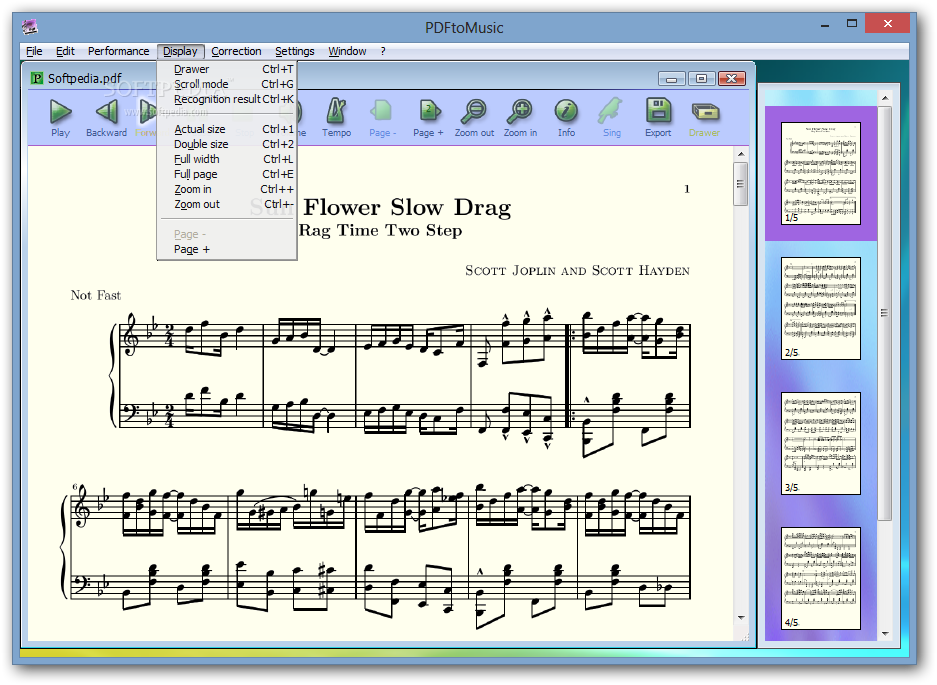The image size is (937, 685).
Task: Open the Info icon
Action: 566,111
